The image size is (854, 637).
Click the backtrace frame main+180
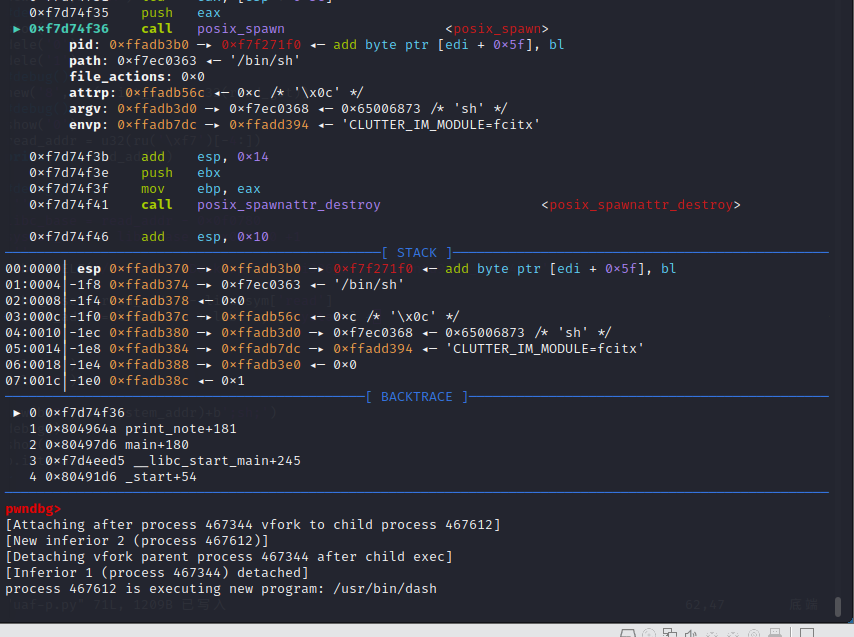point(109,445)
